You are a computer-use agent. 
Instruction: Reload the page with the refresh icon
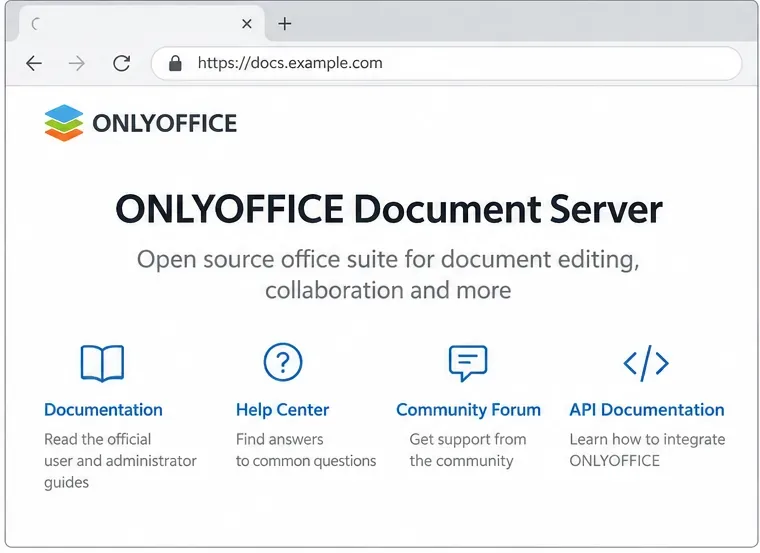point(121,63)
